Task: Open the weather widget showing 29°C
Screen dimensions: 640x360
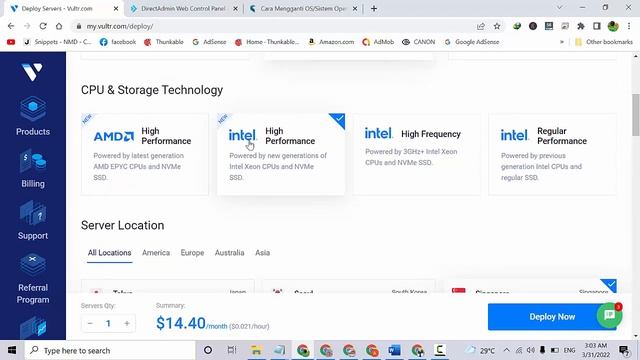Action: coord(480,350)
